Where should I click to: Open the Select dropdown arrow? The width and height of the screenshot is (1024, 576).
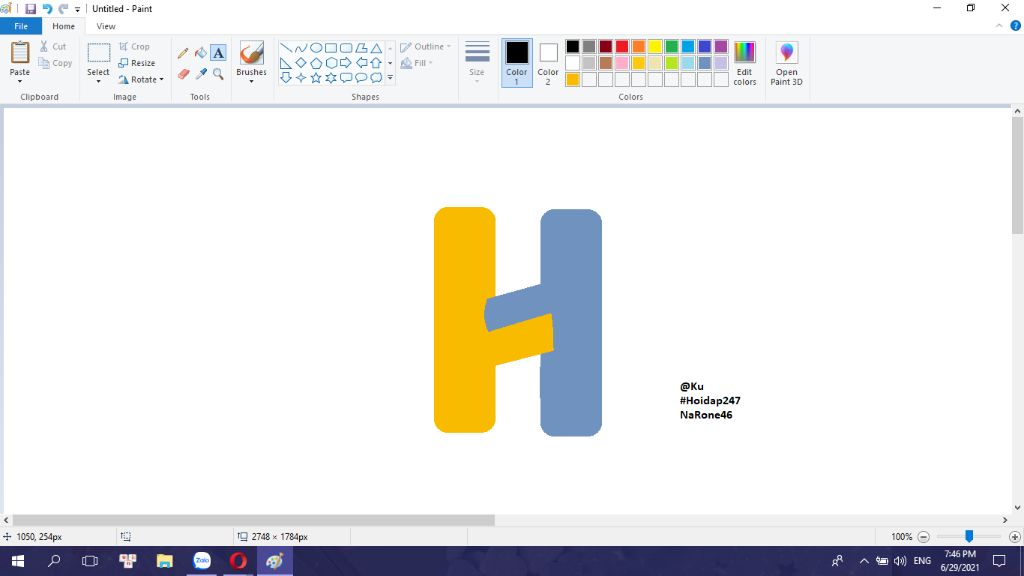coord(98,82)
